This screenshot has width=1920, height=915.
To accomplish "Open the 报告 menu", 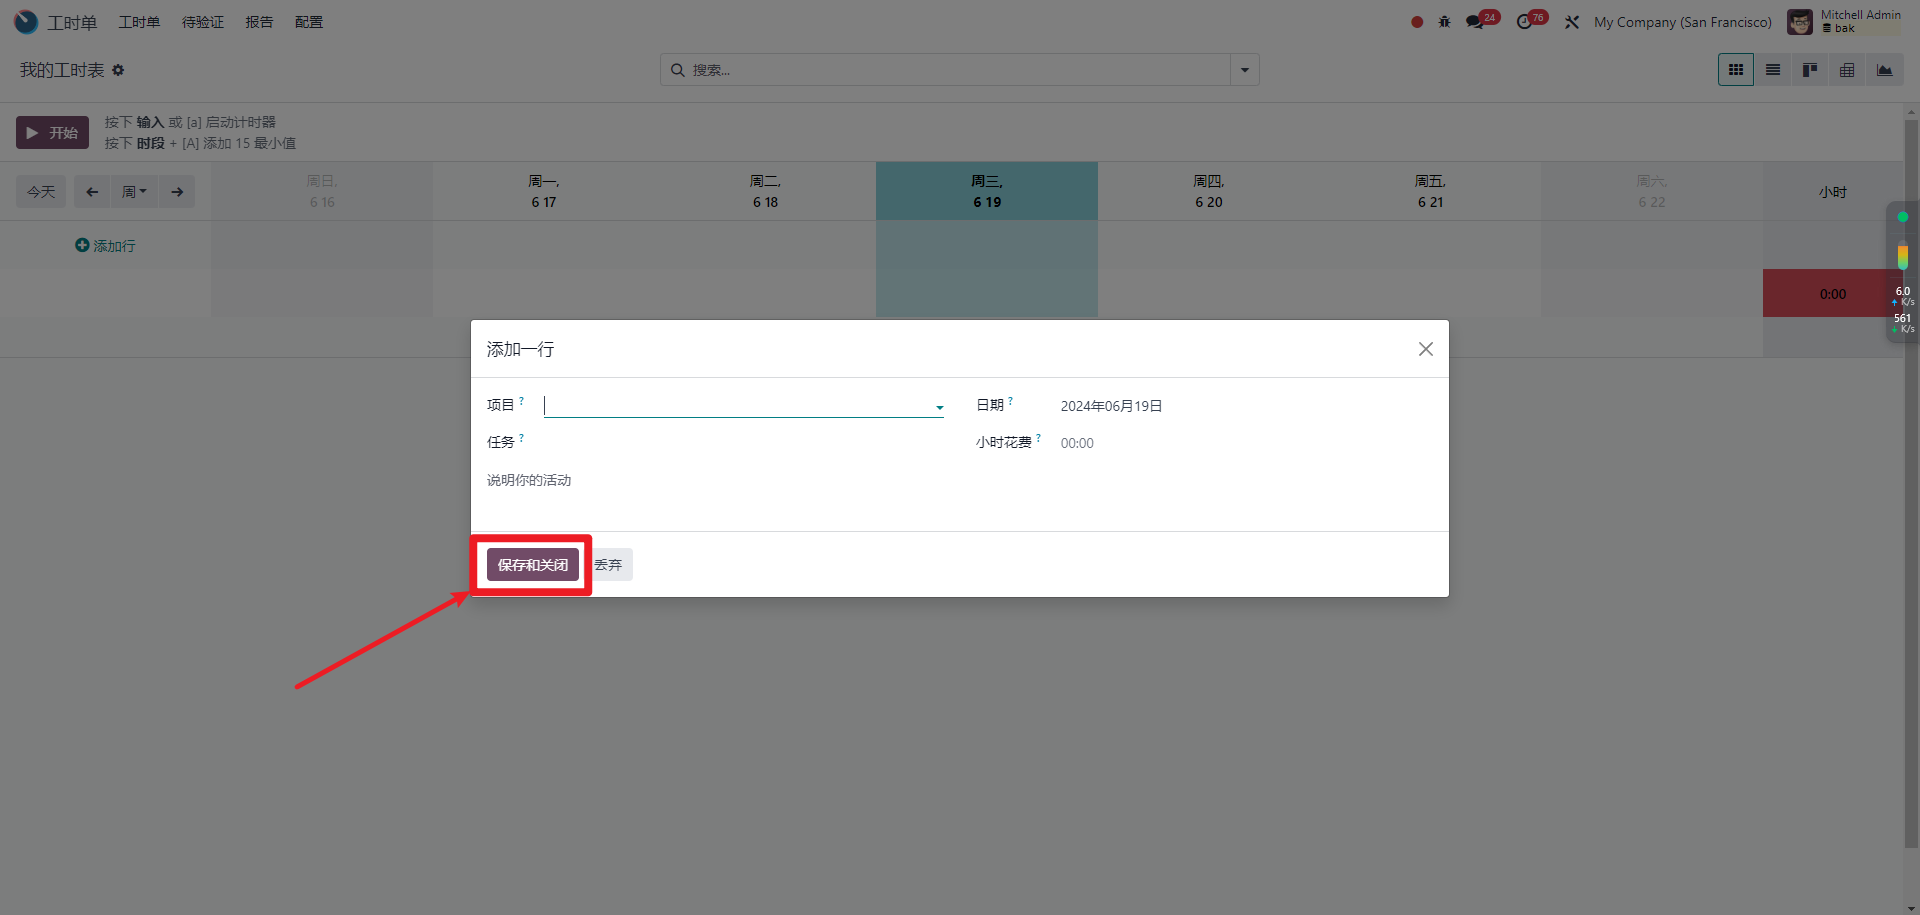I will tap(259, 22).
